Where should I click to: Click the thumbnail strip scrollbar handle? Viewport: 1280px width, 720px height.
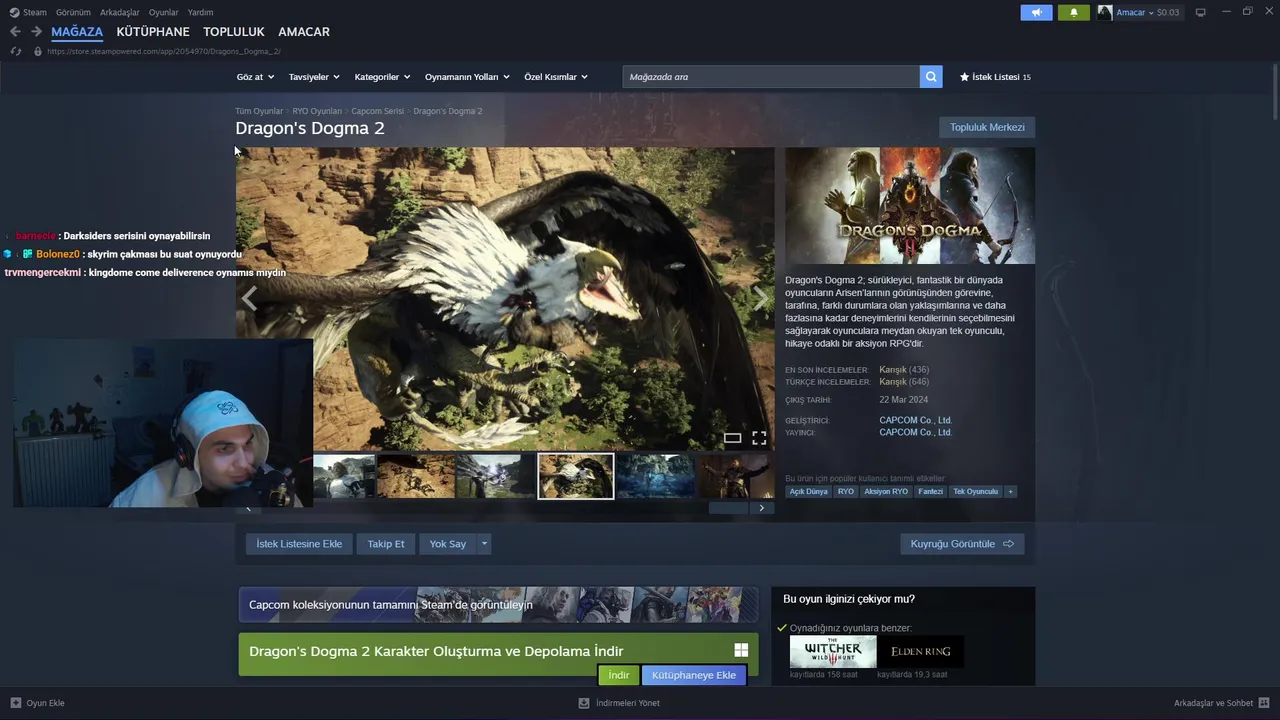point(728,508)
